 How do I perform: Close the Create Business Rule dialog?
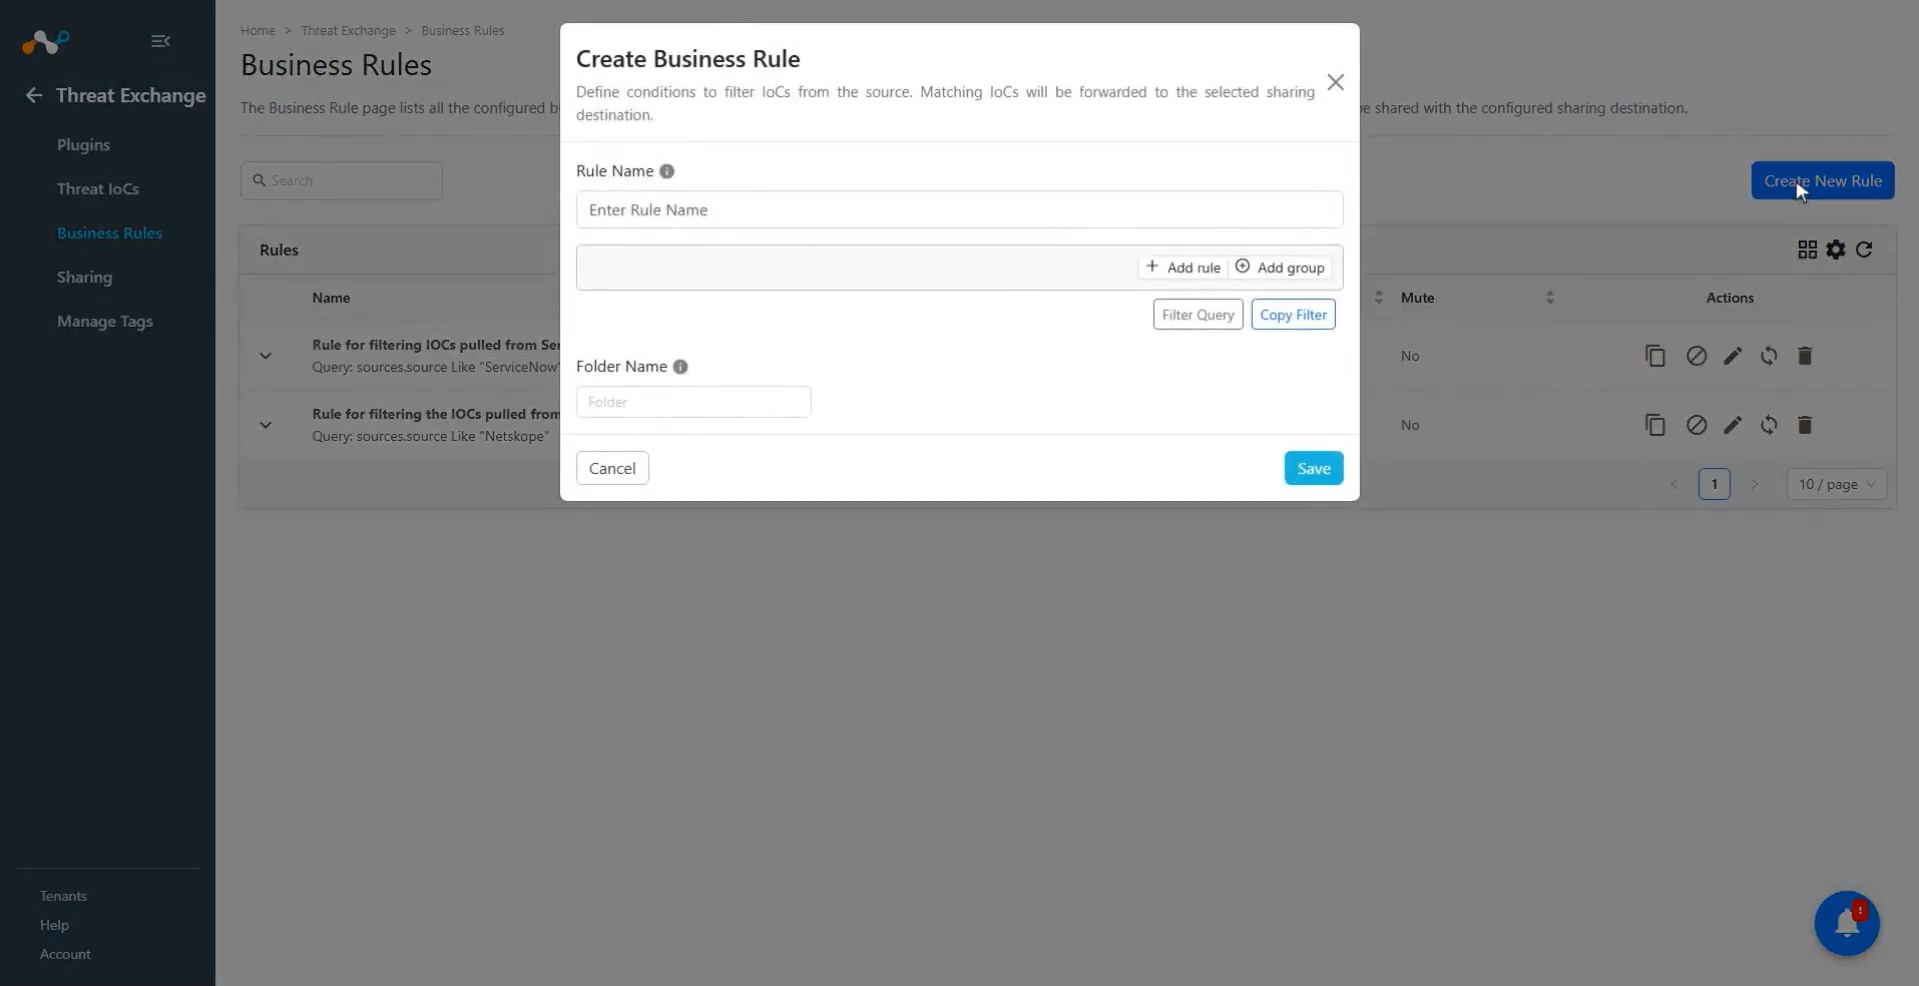(x=1335, y=83)
